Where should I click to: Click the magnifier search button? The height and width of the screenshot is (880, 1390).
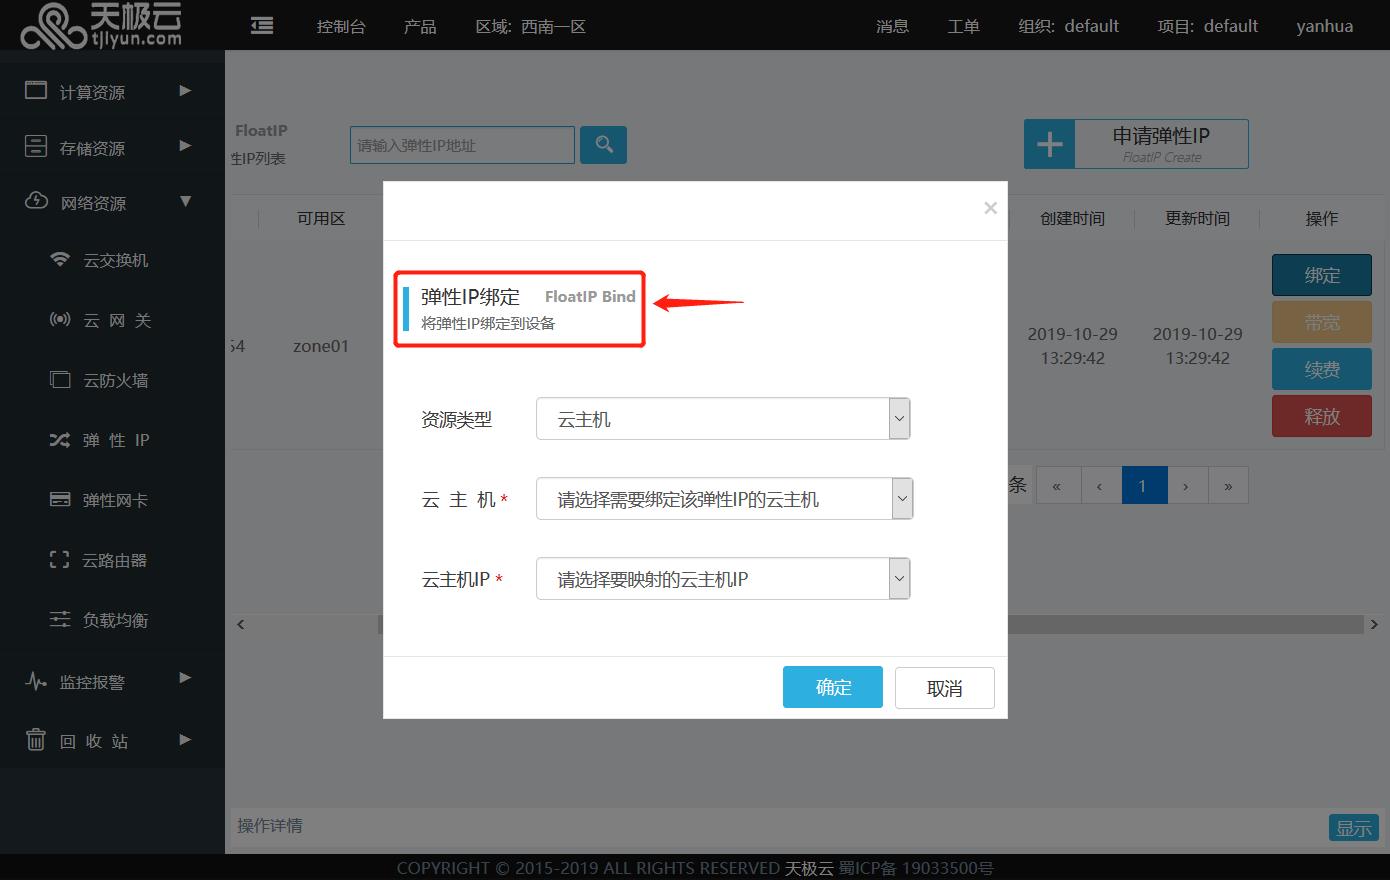point(604,145)
